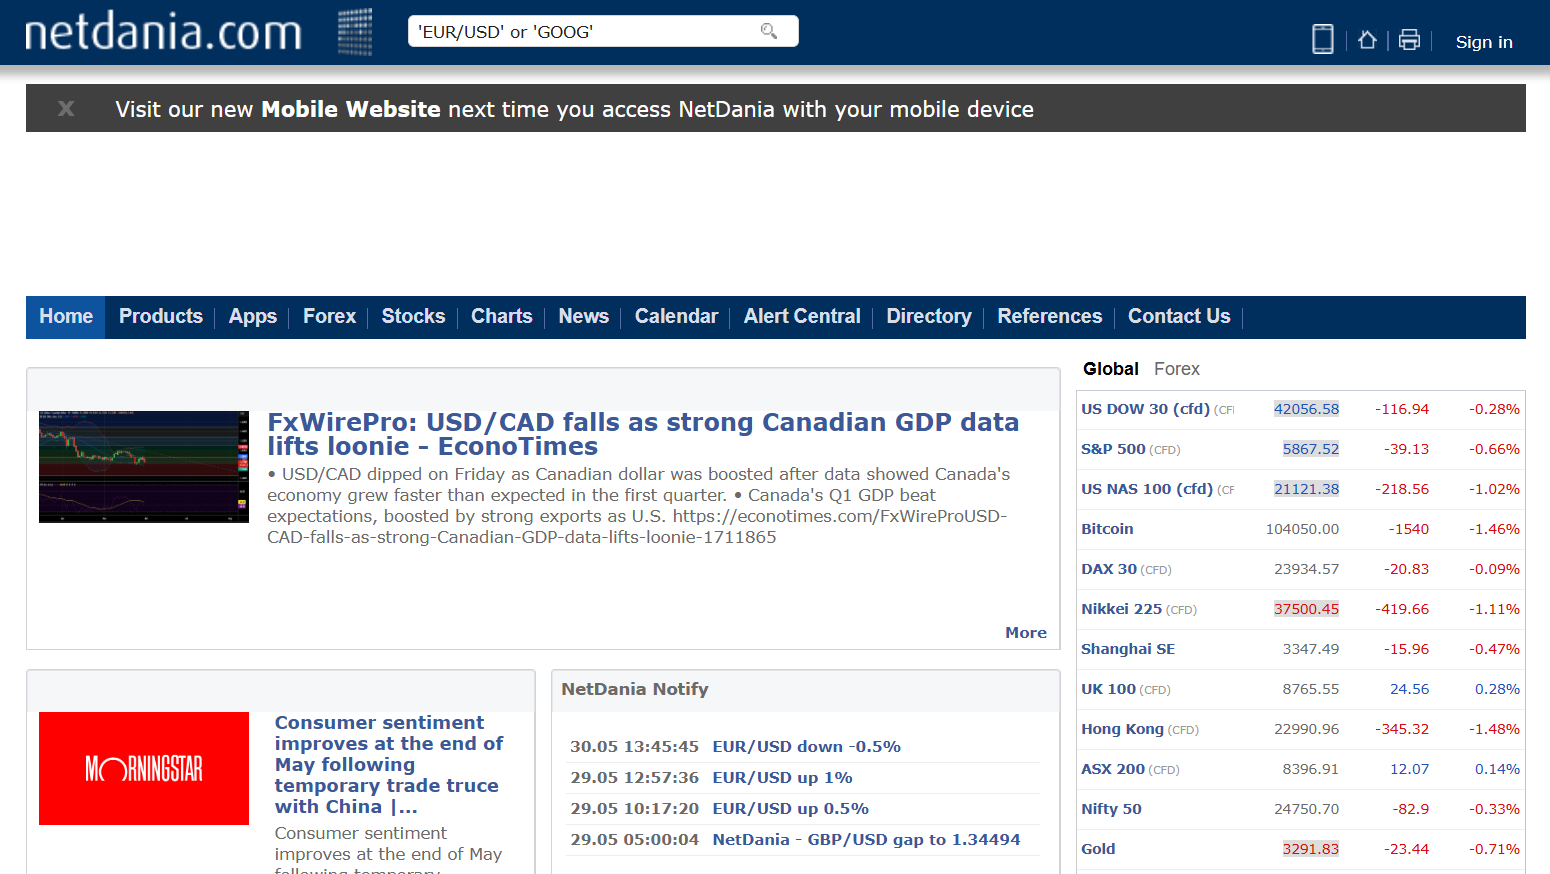Viewport: 1550px width, 874px height.
Task: Click the Shanghai SE price 3347.49
Action: [1311, 649]
